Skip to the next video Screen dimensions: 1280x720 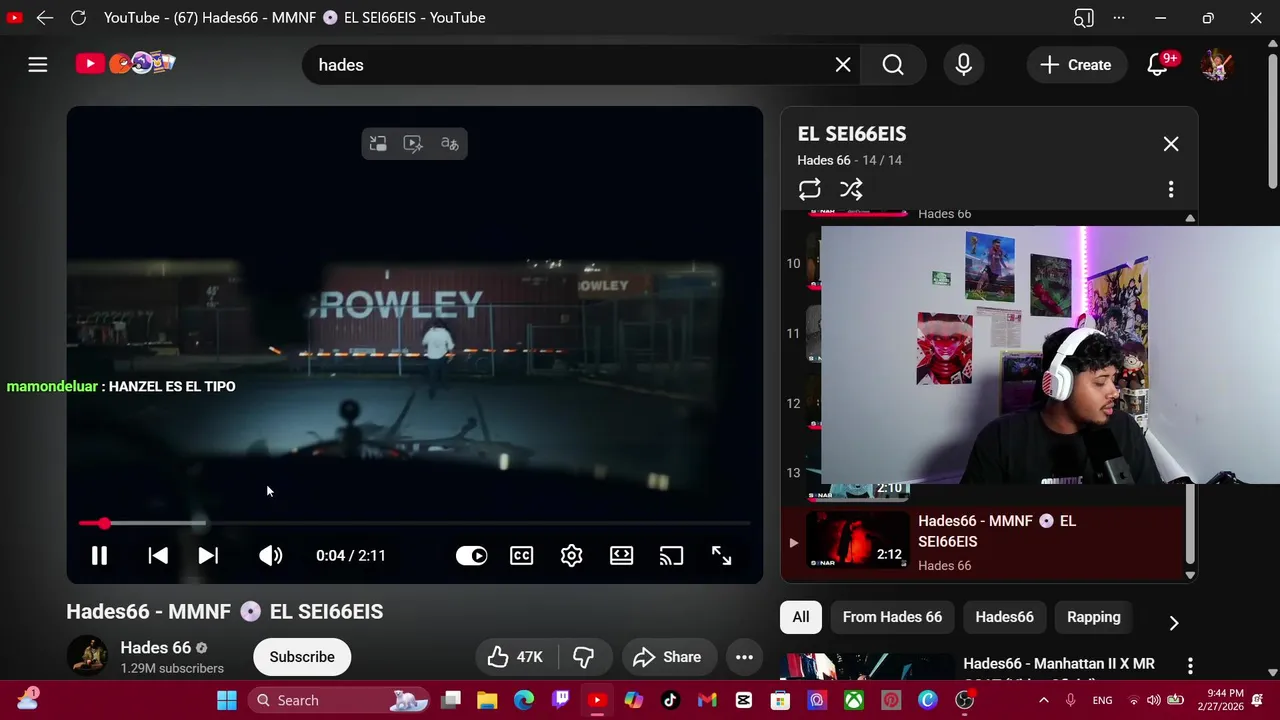click(208, 556)
